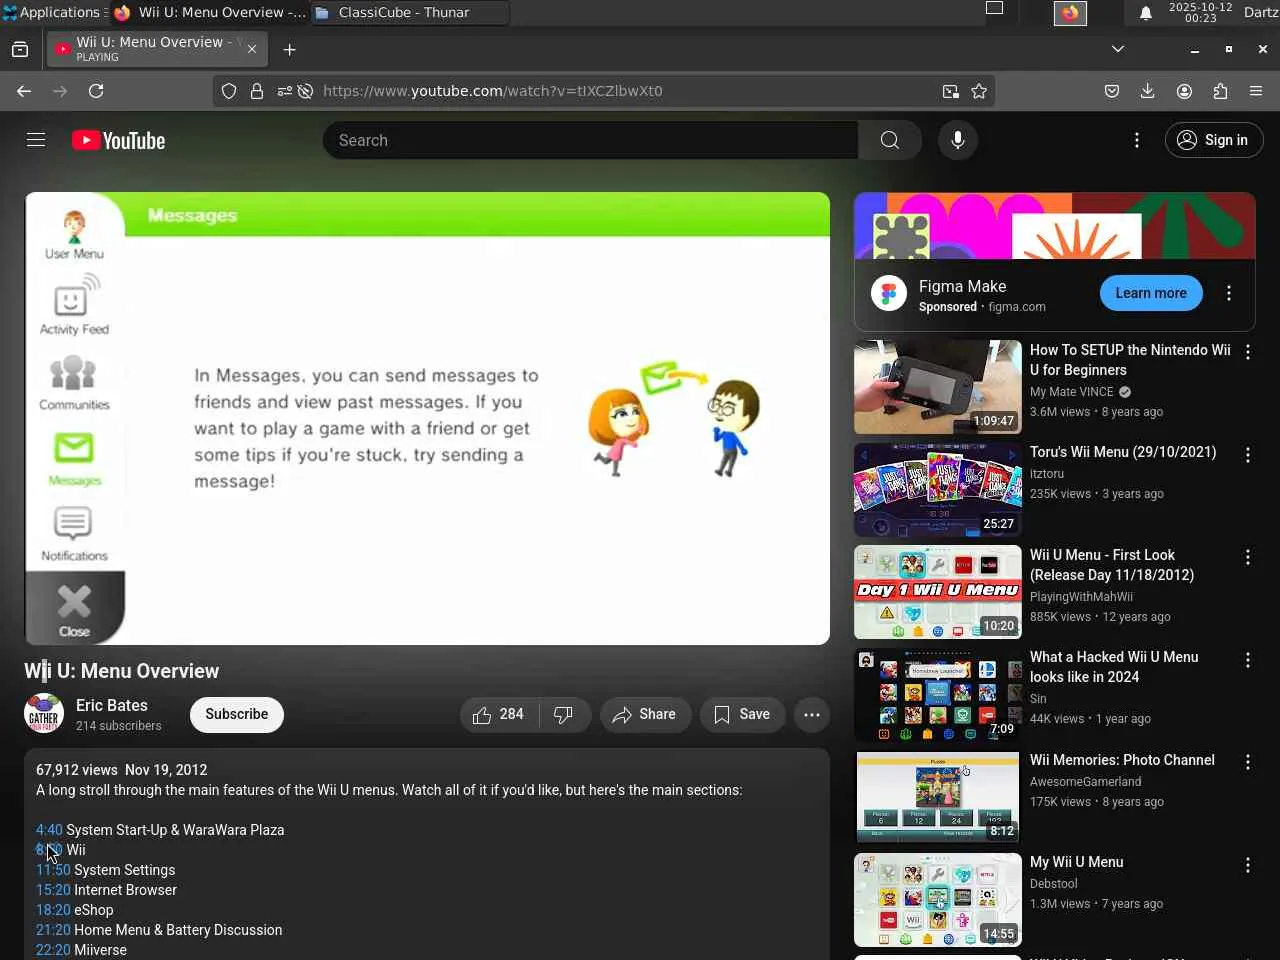Screen dimensions: 1280x960
Task: Click the Sign in button
Action: tap(1214, 140)
